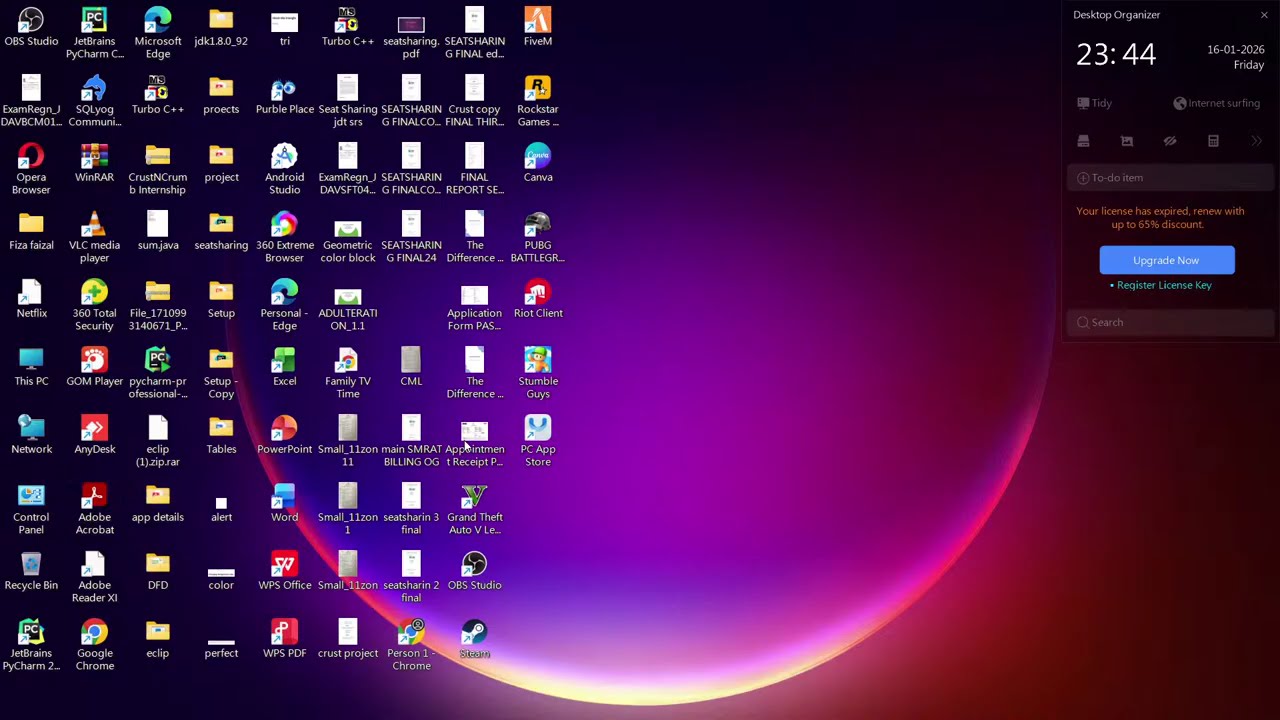Select the AnyDesk desktop icon
The height and width of the screenshot is (720, 1280).
pyautogui.click(x=94, y=435)
